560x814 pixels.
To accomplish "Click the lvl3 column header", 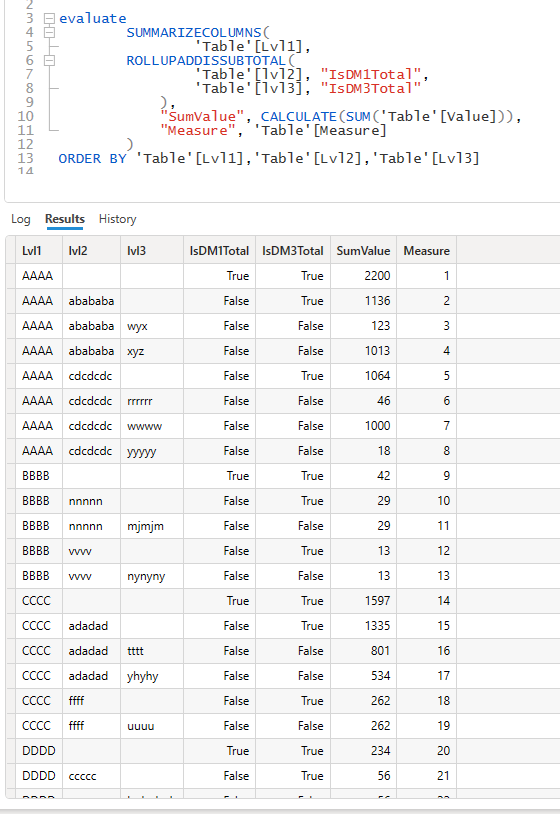I will point(152,251).
